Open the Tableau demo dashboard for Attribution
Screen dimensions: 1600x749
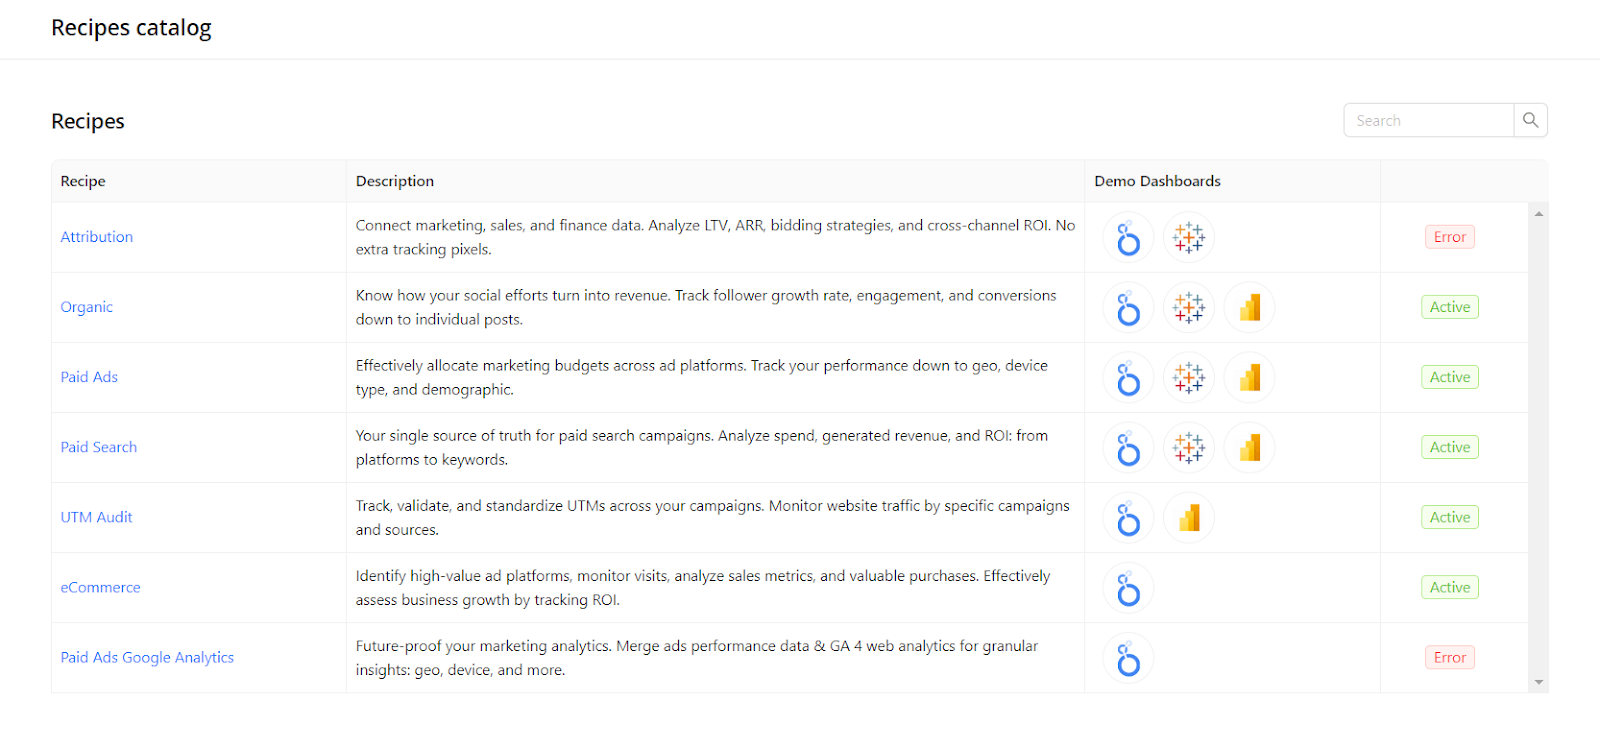click(x=1188, y=238)
